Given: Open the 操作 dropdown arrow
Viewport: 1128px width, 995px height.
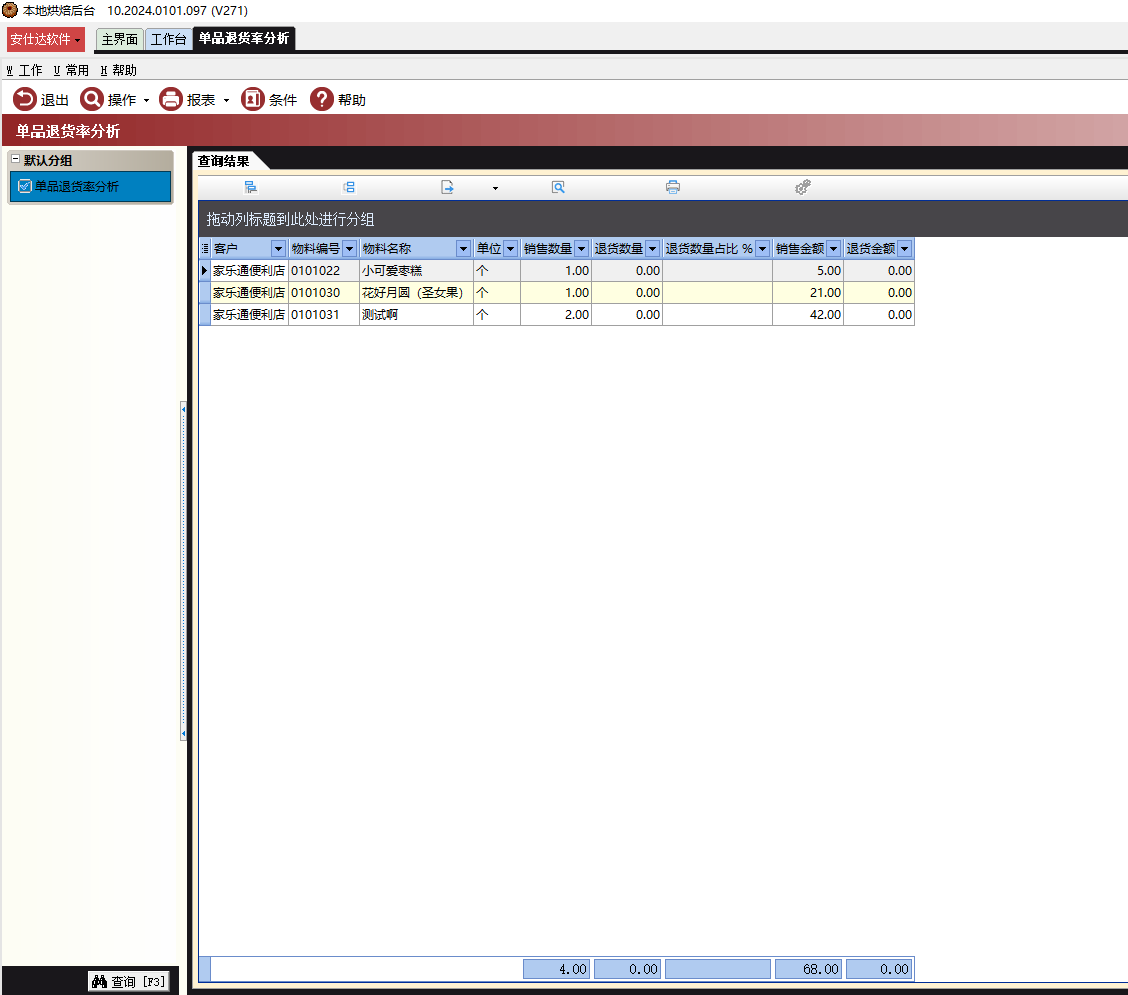Looking at the screenshot, I should tap(146, 101).
